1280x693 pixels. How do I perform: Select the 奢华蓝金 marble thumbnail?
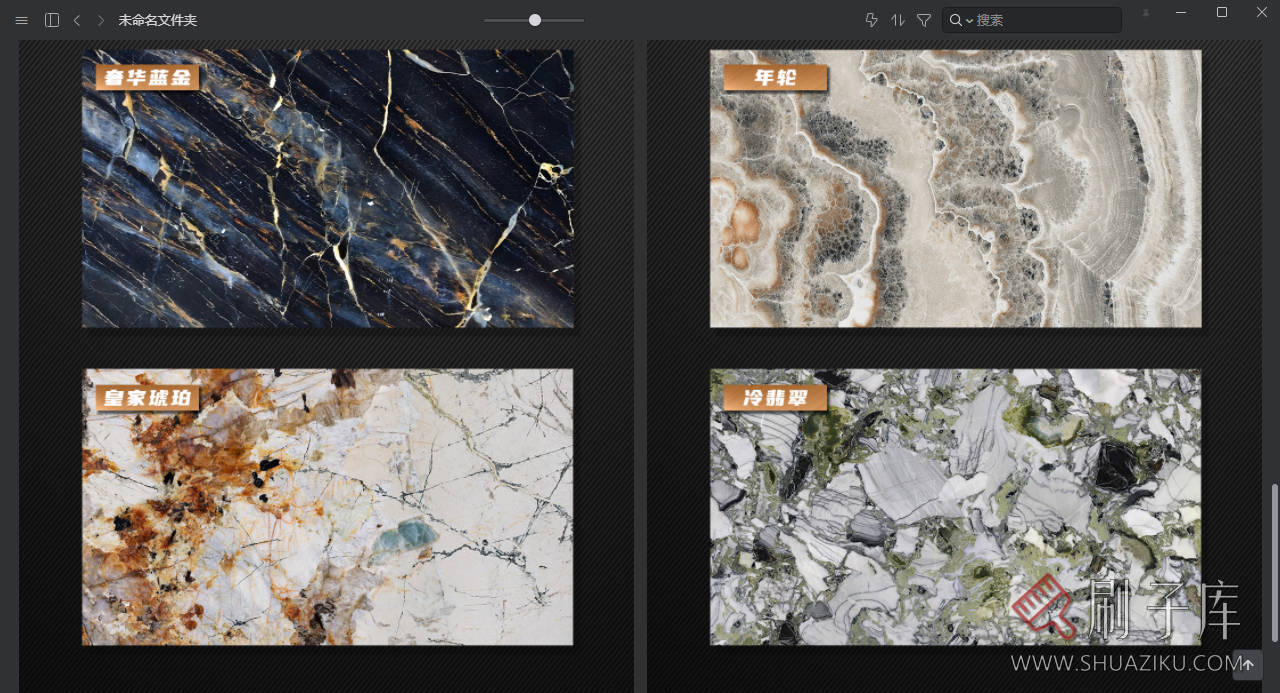[327, 188]
